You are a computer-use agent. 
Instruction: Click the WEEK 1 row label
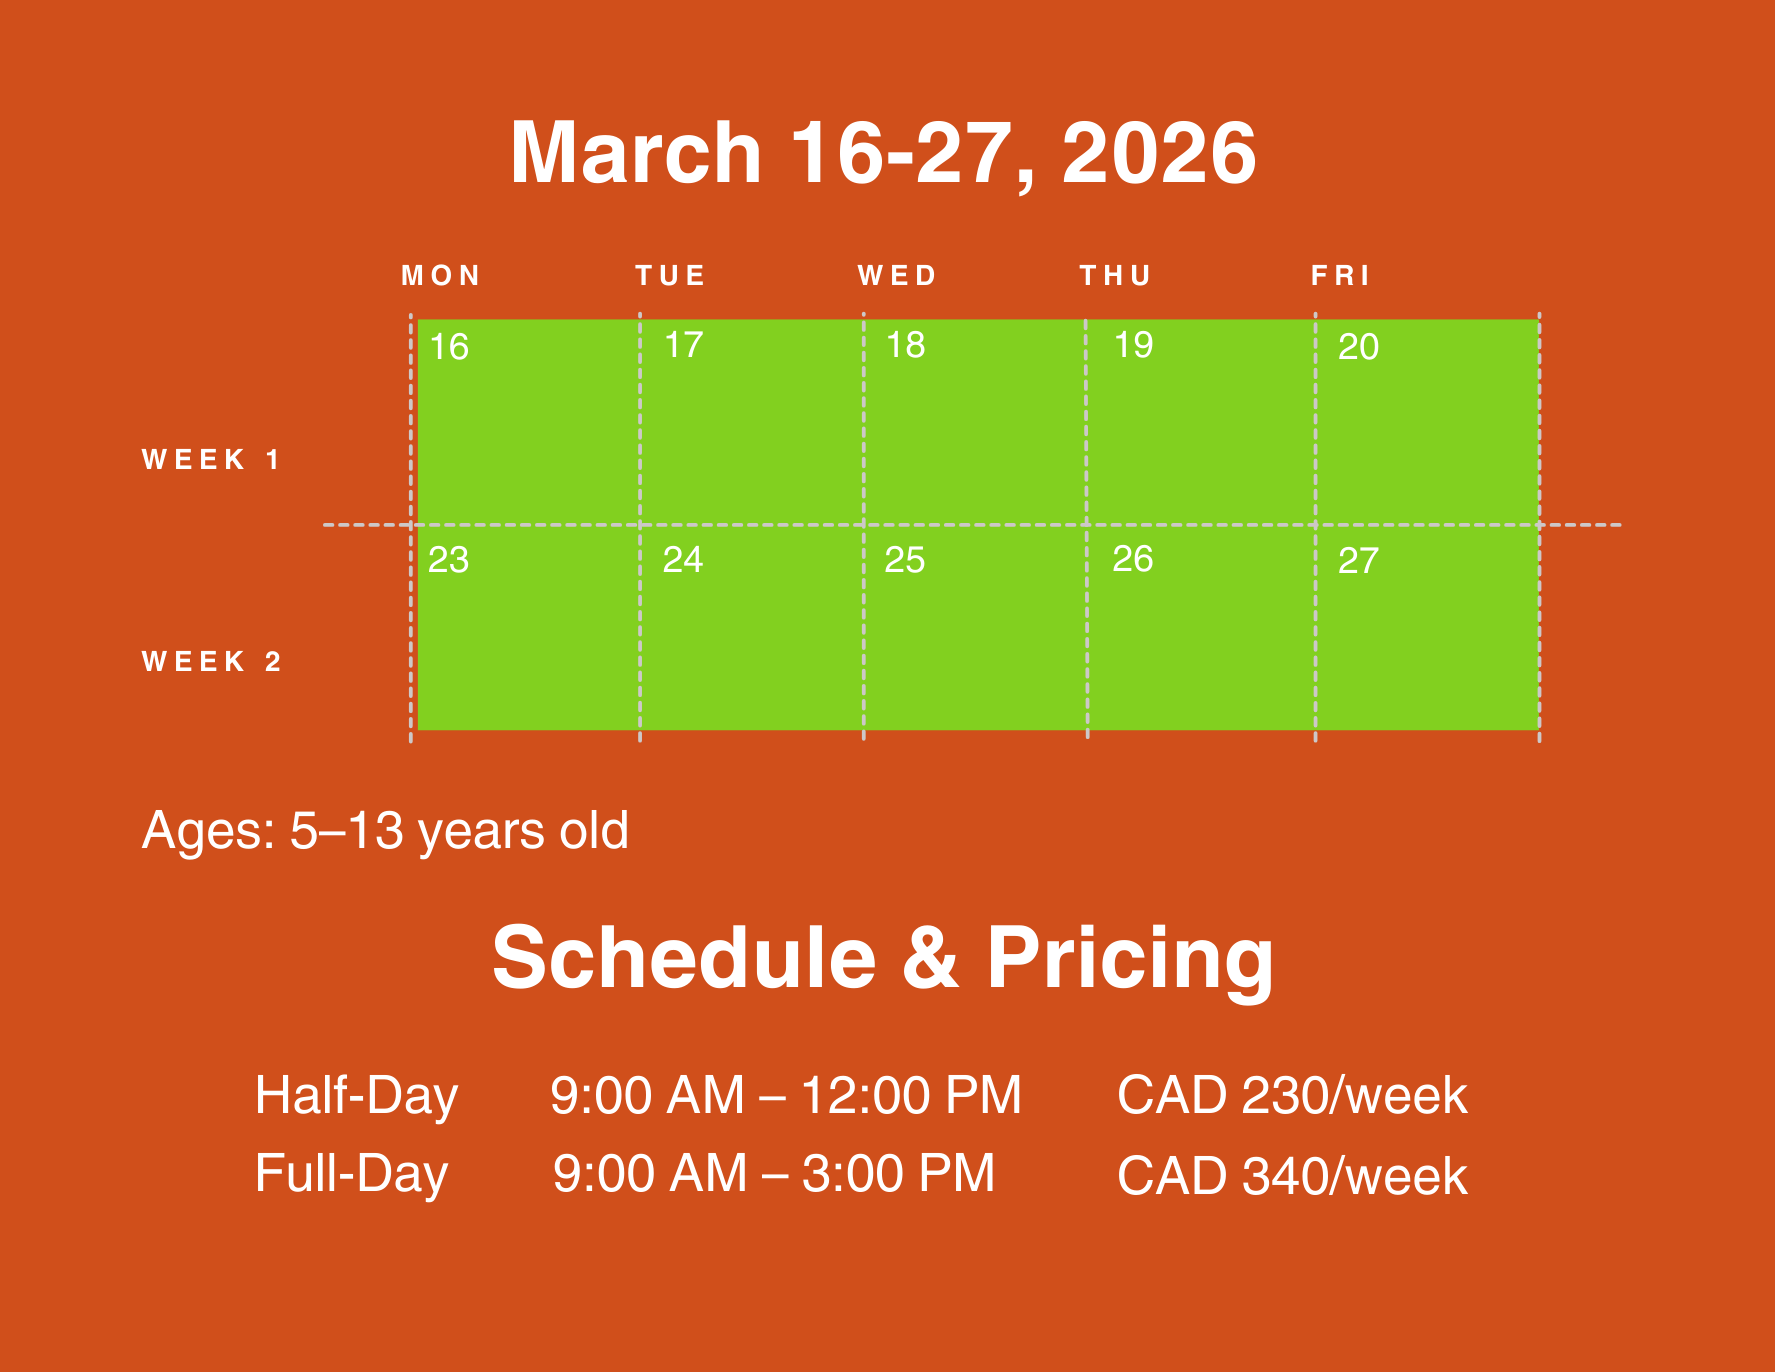pos(211,460)
